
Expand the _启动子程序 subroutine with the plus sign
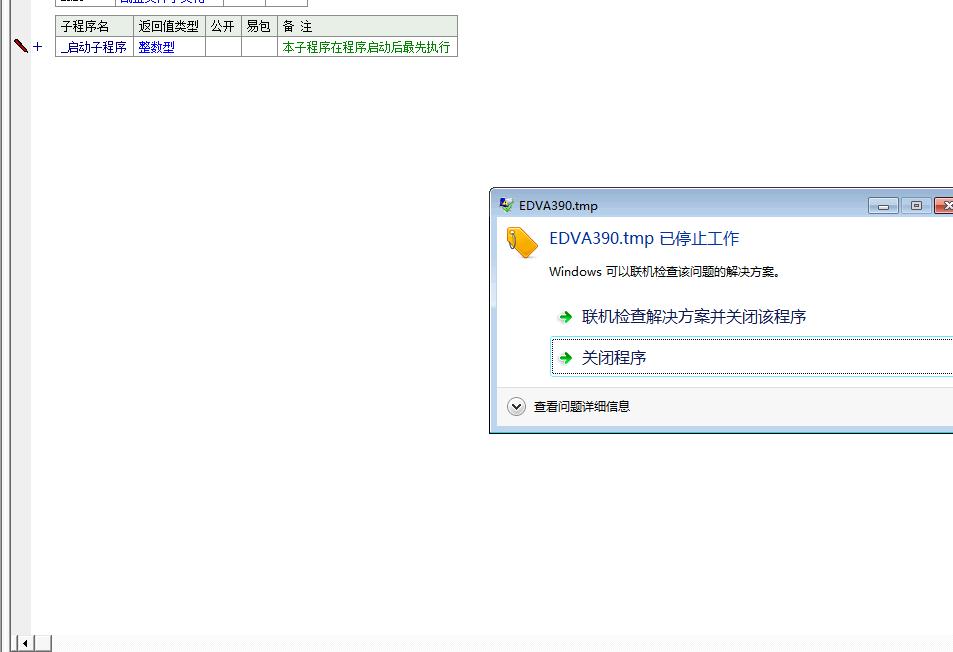point(38,46)
